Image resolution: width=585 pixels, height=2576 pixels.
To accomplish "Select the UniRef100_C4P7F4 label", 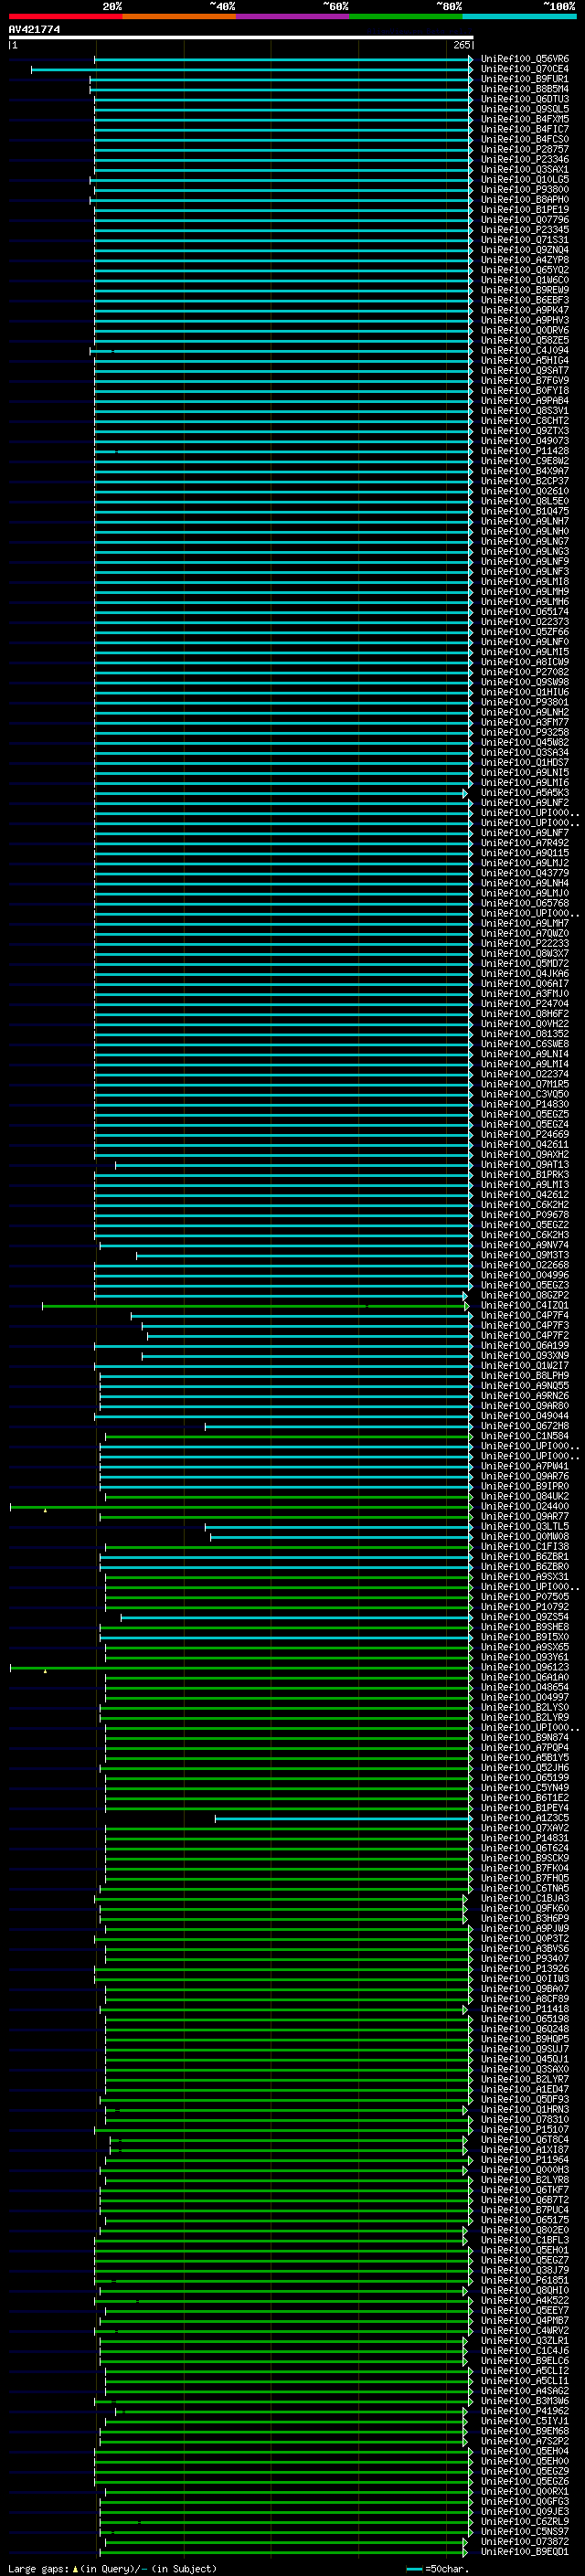I will coord(524,1315).
